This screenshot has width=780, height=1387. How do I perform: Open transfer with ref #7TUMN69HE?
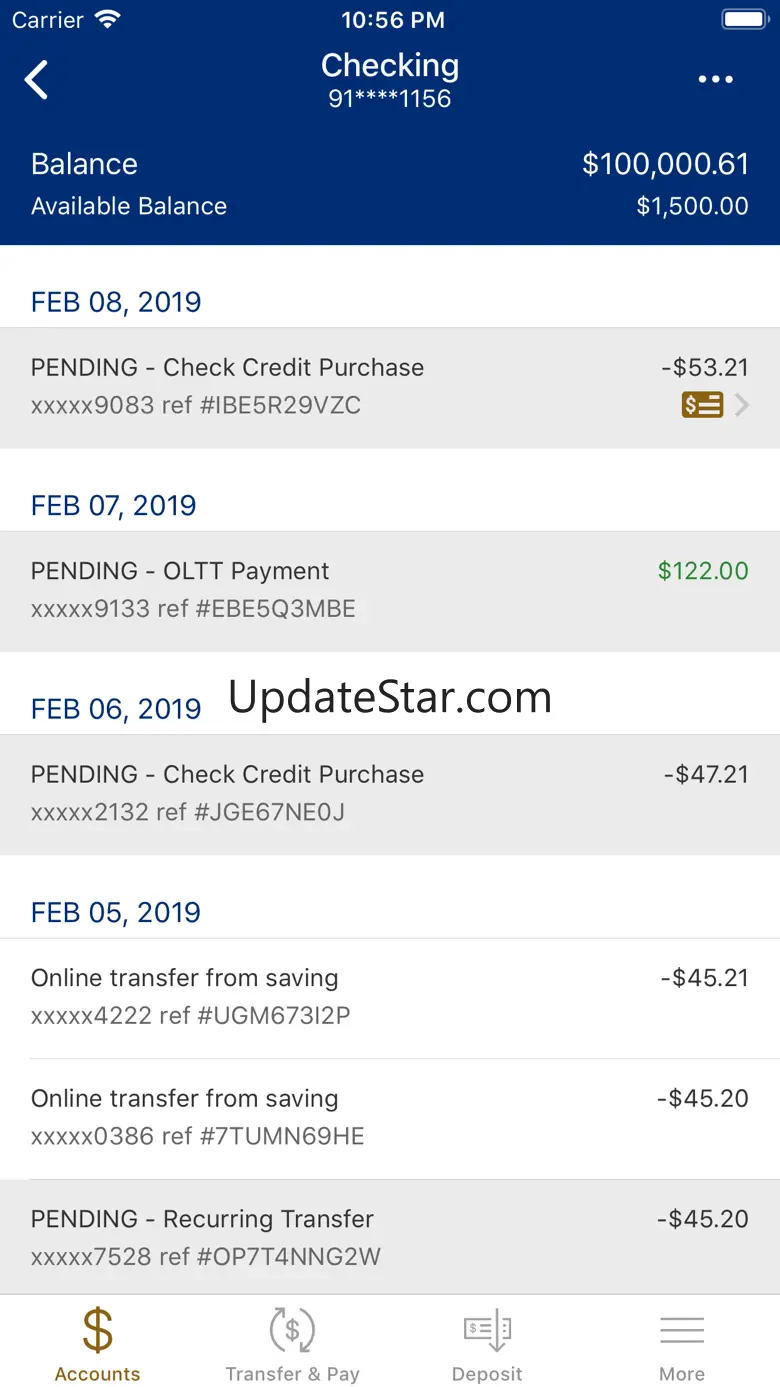coord(390,1117)
